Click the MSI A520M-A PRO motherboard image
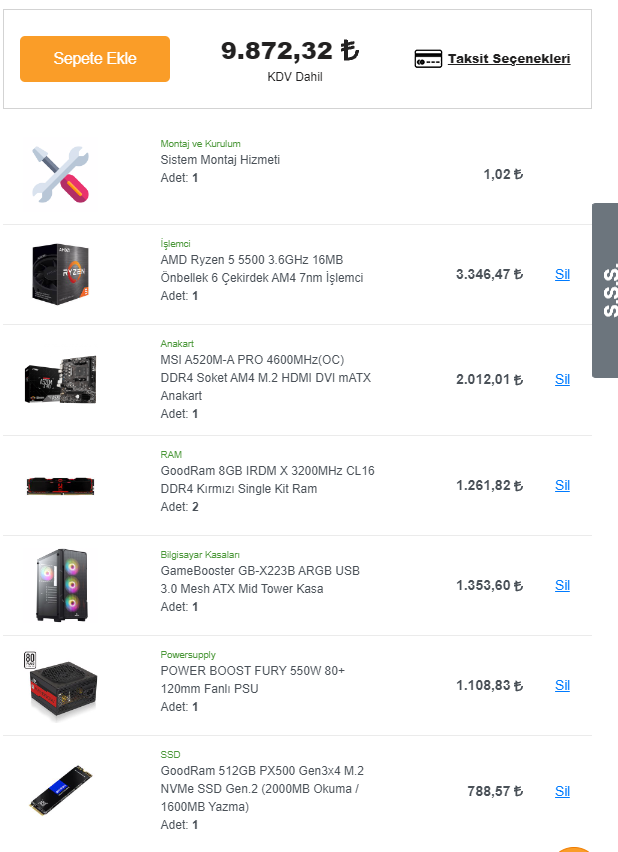The width and height of the screenshot is (618, 852). coord(60,380)
